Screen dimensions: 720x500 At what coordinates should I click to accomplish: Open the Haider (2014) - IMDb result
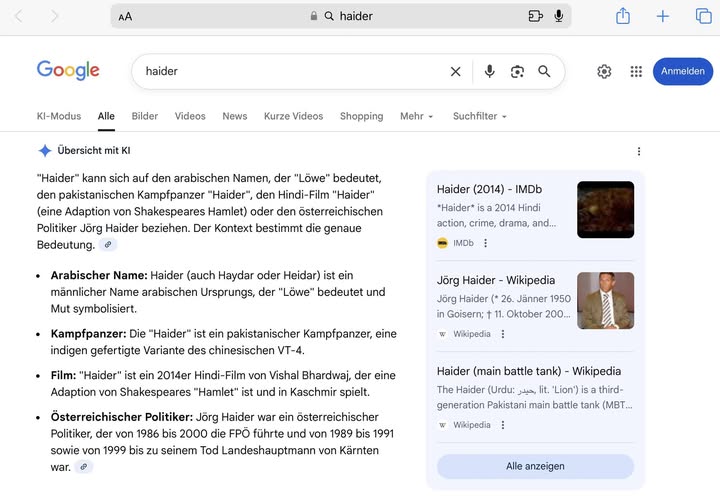(x=489, y=189)
